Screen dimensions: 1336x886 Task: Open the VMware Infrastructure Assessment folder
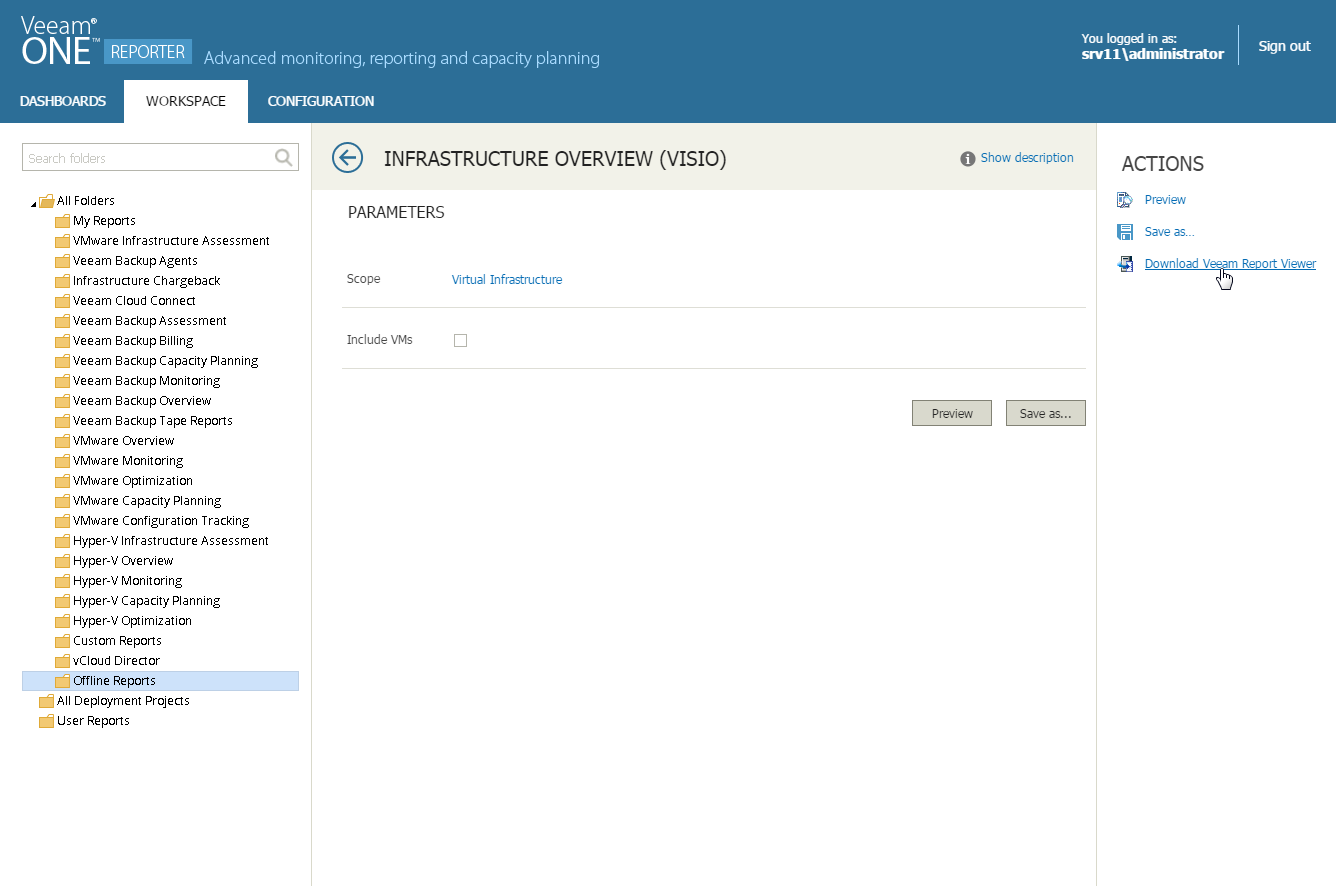171,241
